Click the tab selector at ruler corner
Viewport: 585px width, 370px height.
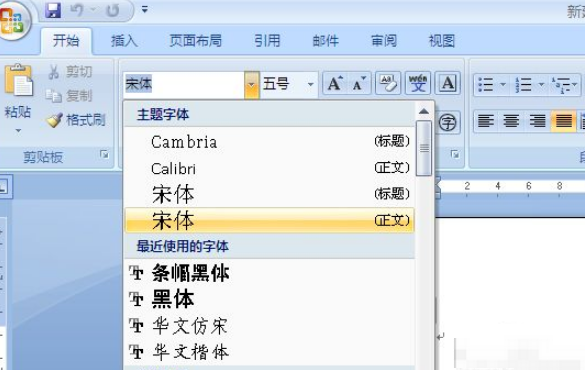pyautogui.click(x=4, y=186)
